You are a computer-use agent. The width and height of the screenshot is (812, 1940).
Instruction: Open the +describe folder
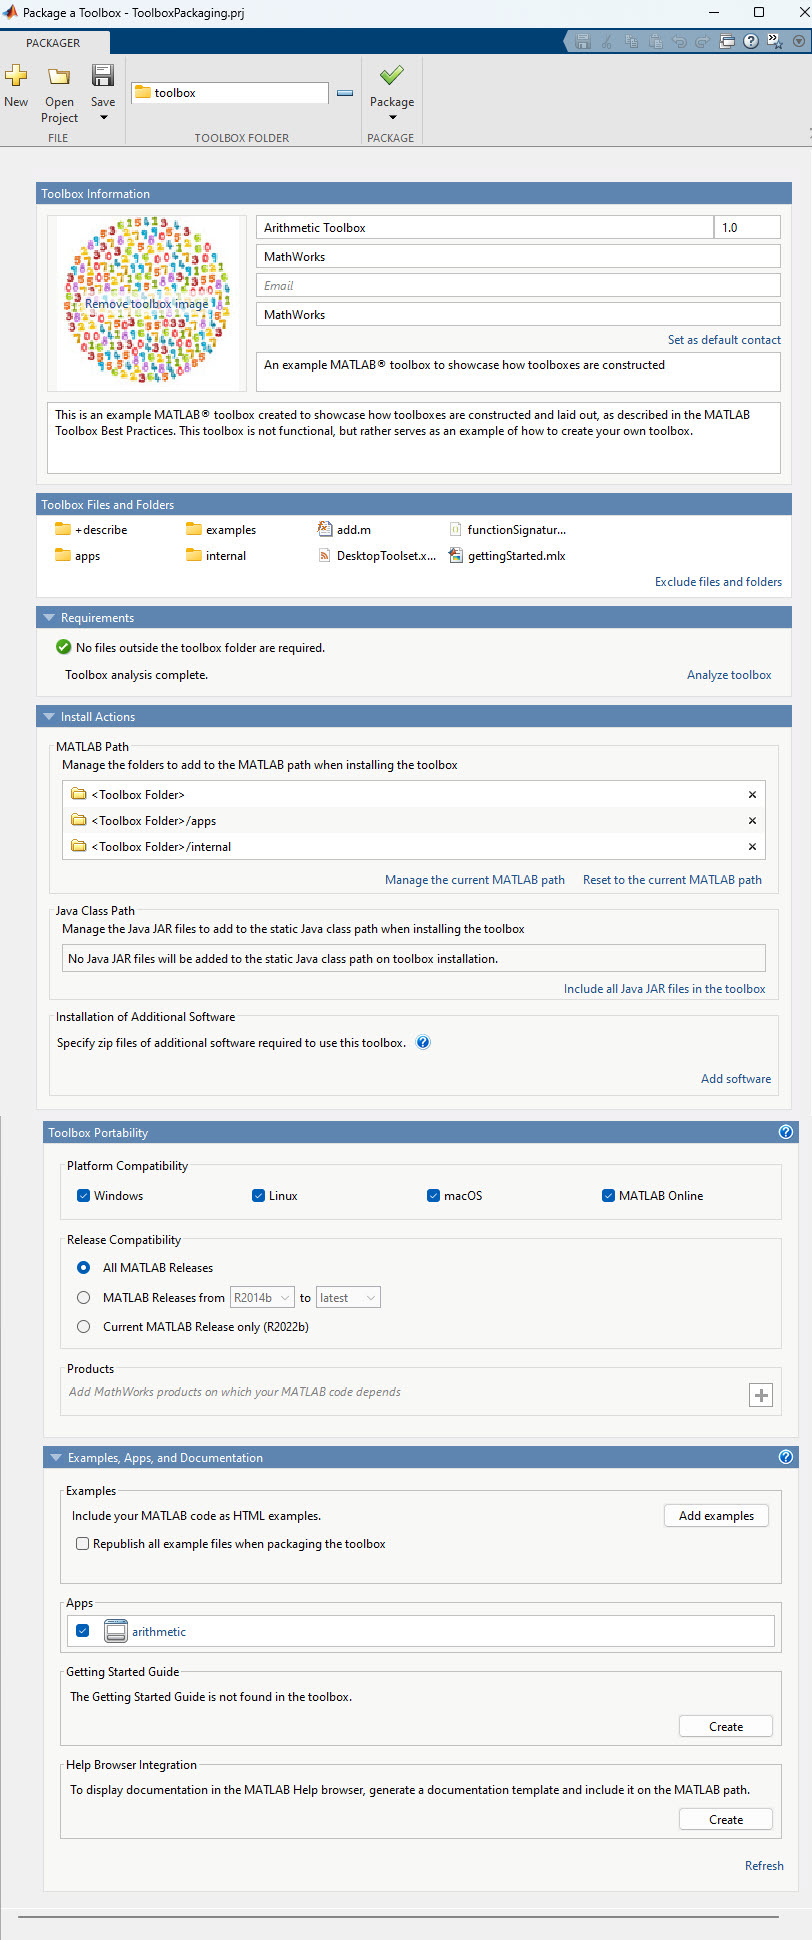point(91,530)
